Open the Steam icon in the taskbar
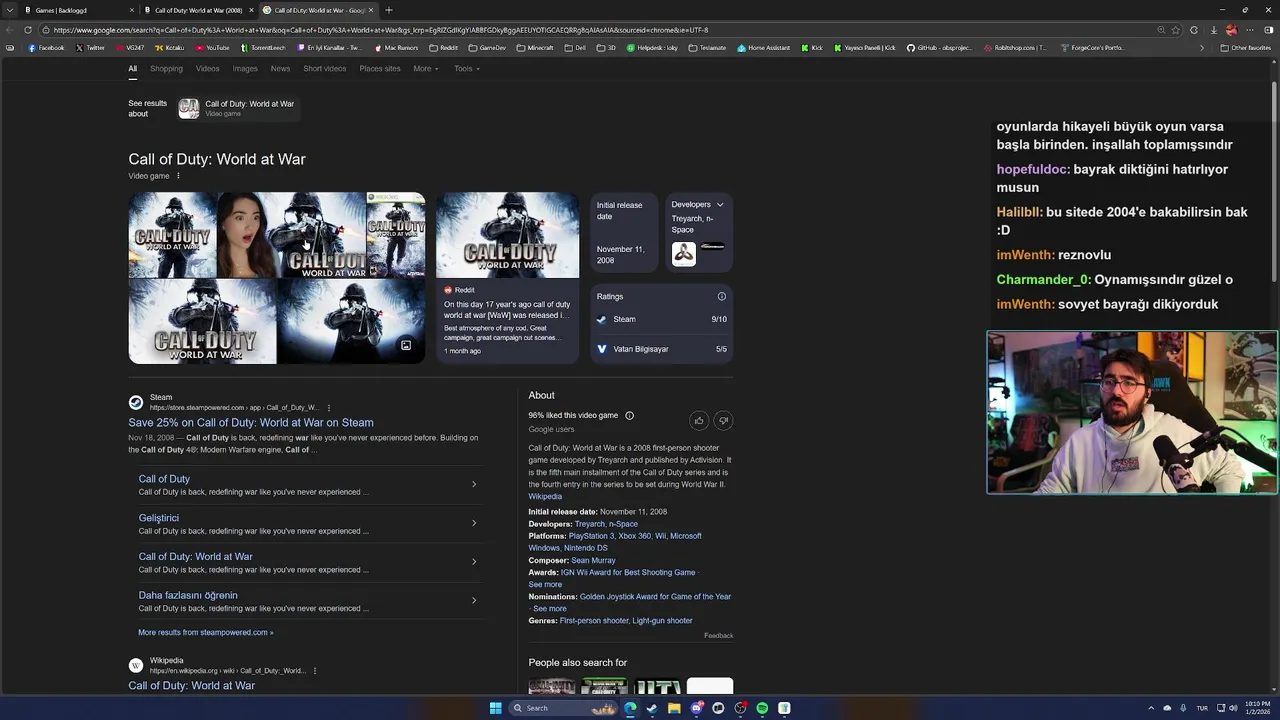 [652, 708]
